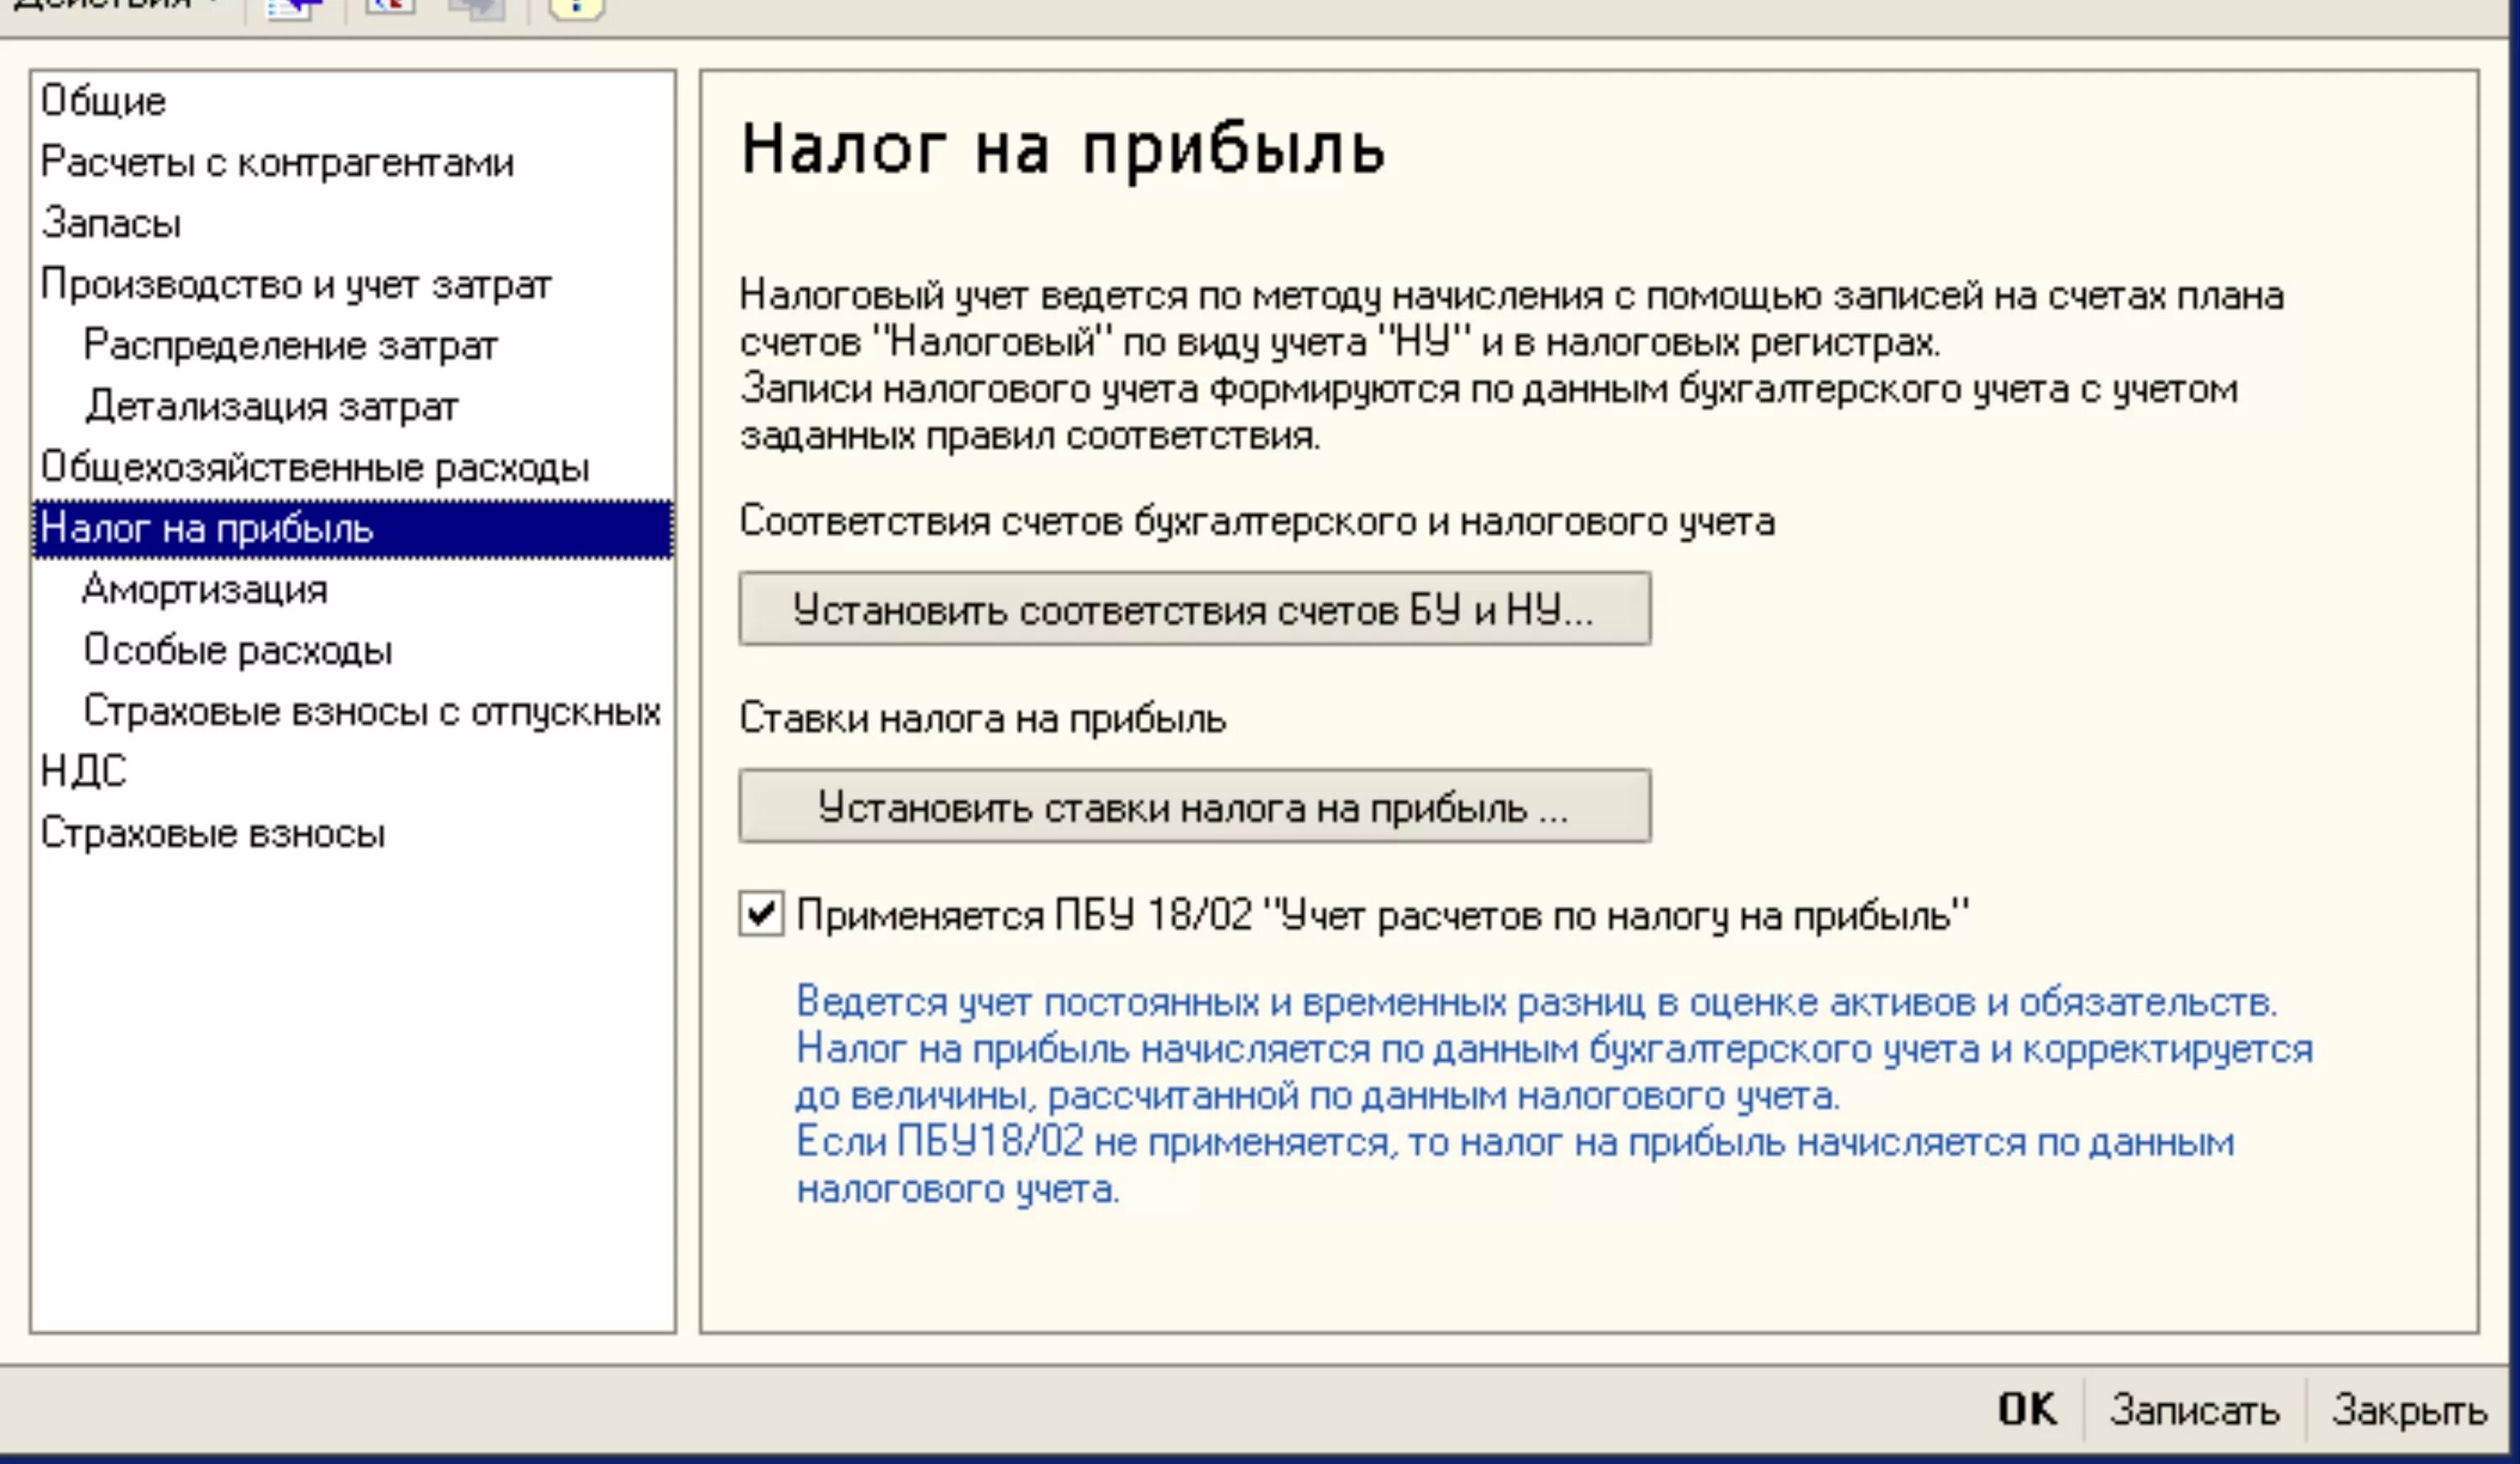2520x1464 pixels.
Task: Click the blue arrow list toolbar icon
Action: 293,8
